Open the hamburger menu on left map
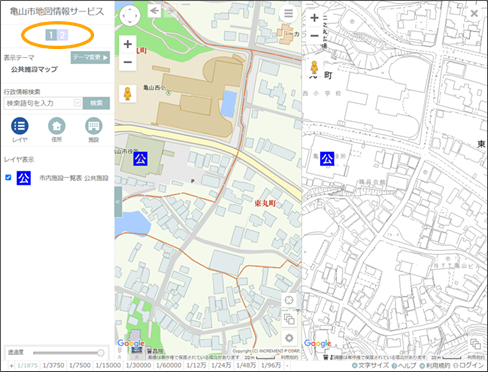The image size is (488, 372). (x=288, y=14)
